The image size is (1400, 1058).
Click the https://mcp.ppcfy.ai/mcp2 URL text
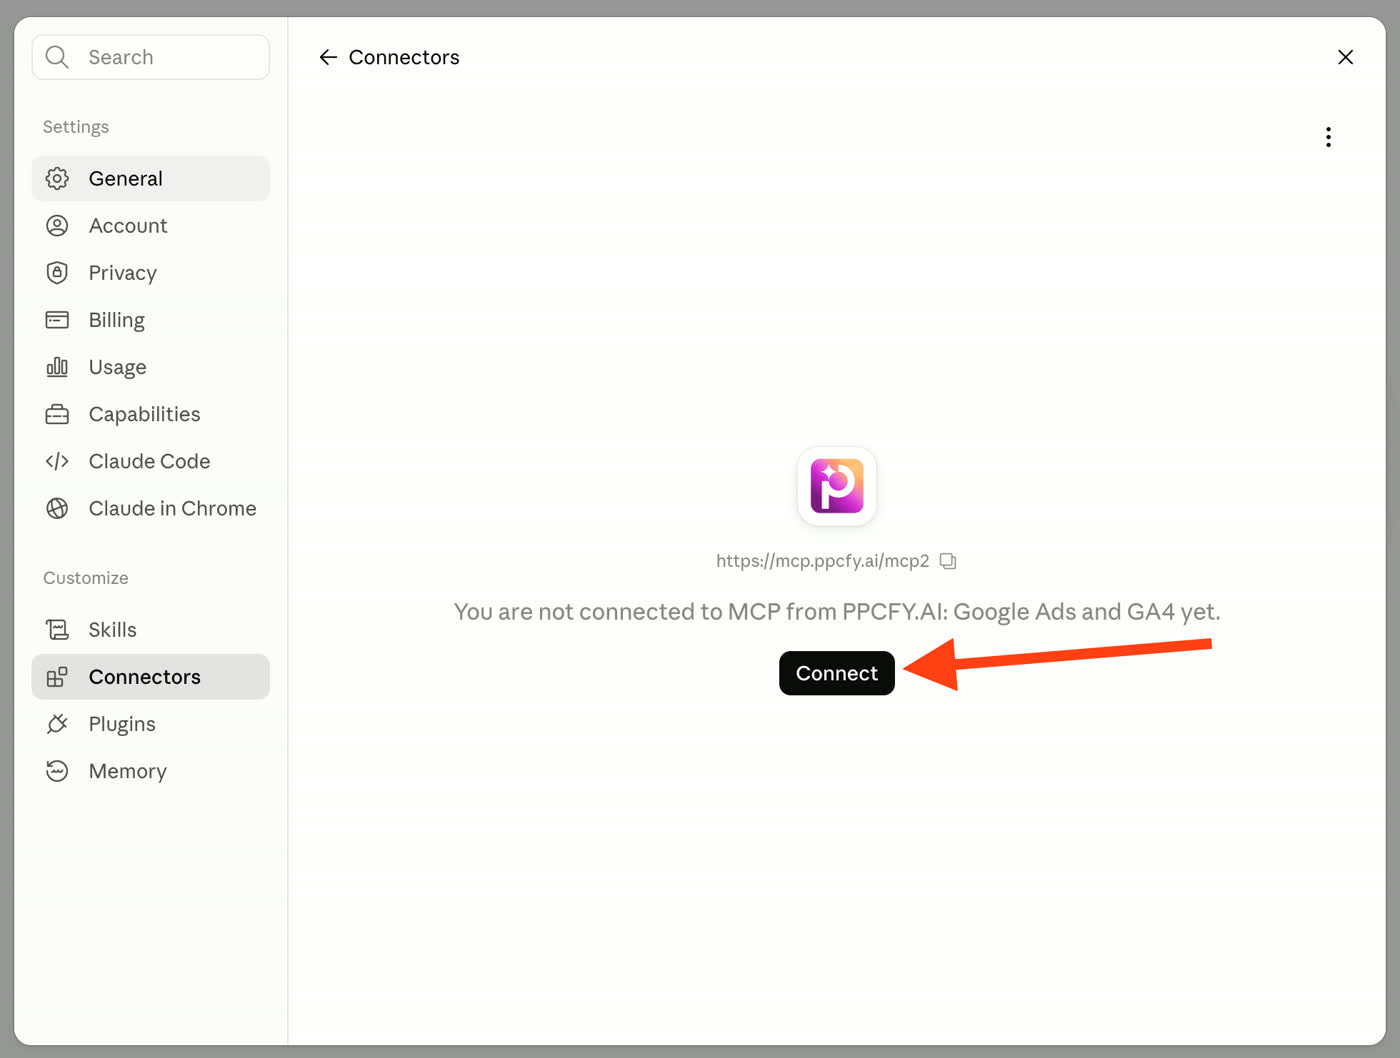822,561
